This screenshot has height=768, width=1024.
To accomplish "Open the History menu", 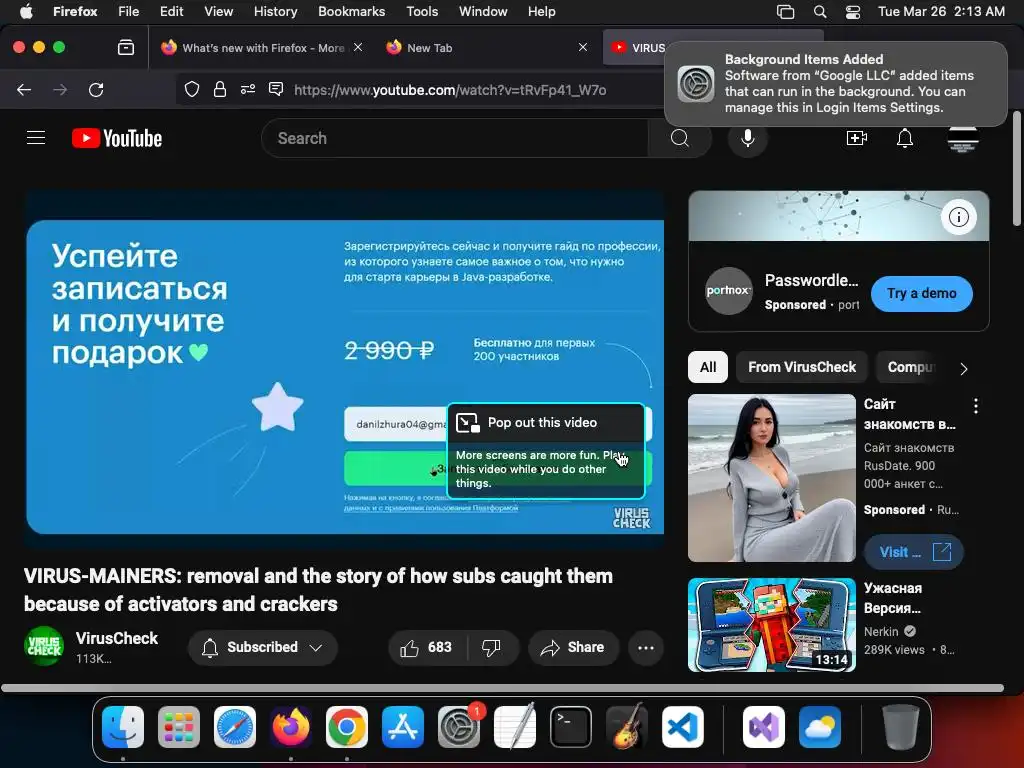I will click(275, 12).
